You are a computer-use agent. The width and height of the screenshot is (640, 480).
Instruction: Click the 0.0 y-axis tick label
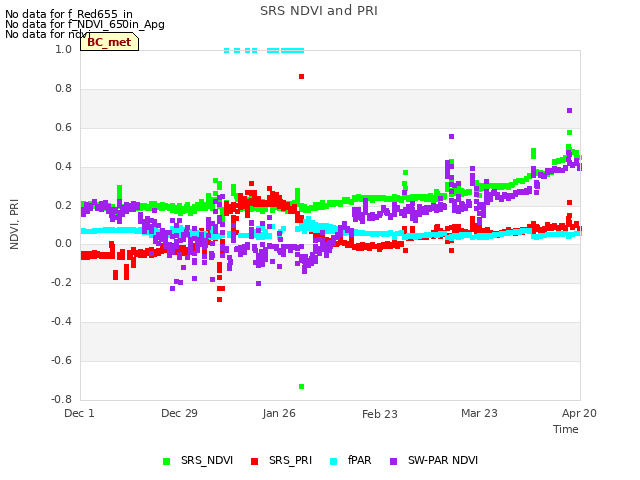63,244
